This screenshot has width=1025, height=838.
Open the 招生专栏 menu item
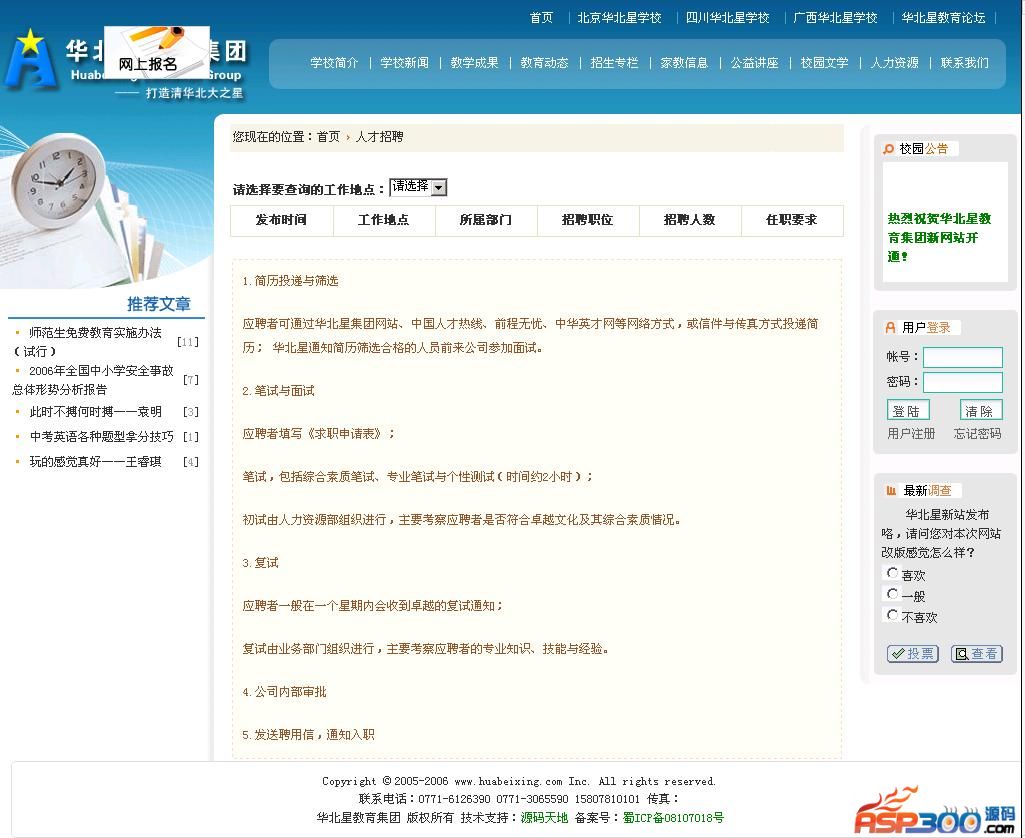click(614, 63)
